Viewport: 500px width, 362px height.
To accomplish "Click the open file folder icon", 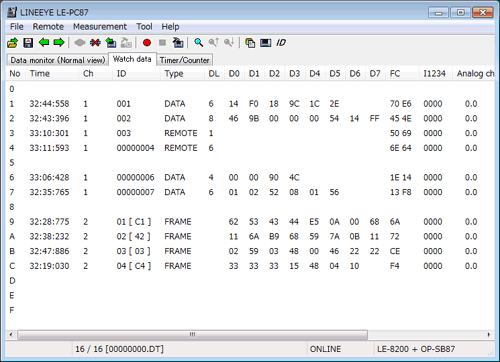I will click(x=13, y=43).
